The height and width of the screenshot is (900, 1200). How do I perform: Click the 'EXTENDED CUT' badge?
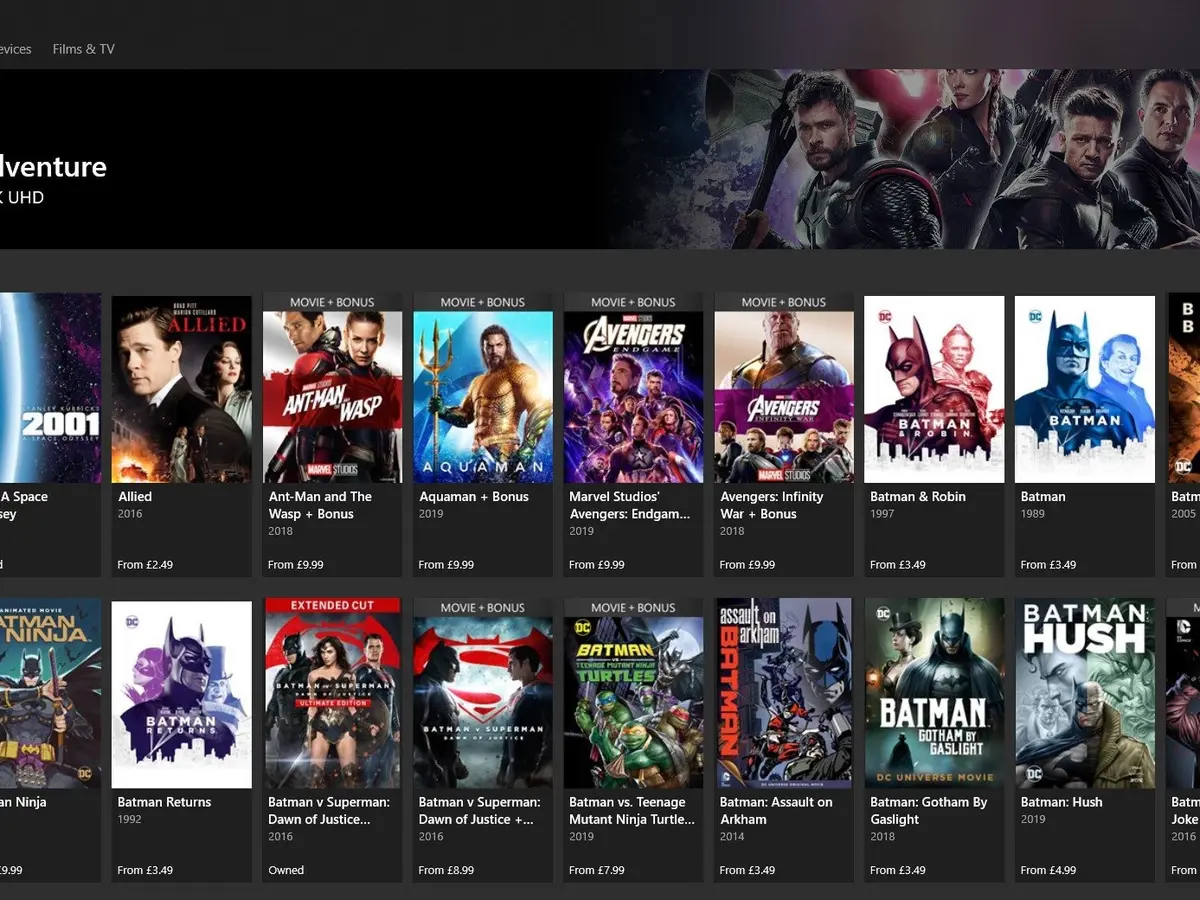(x=333, y=606)
